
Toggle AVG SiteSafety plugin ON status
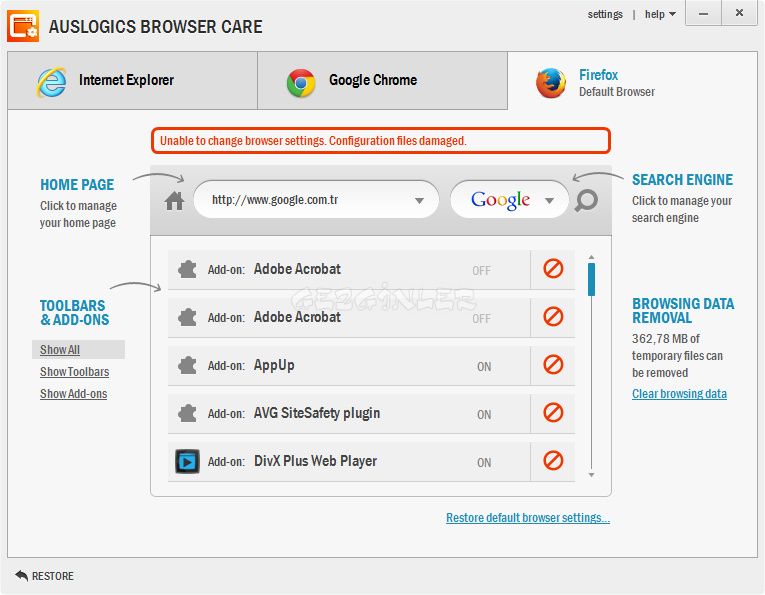pos(484,415)
